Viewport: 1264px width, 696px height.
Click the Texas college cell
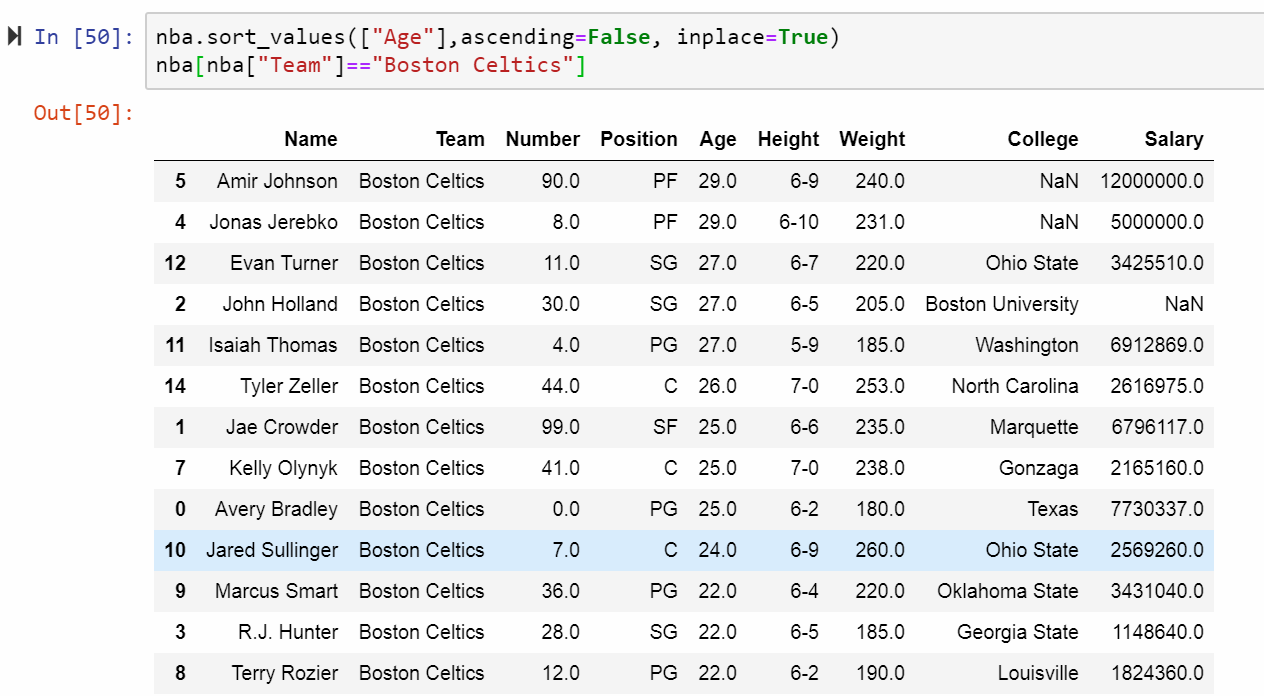coord(1053,509)
